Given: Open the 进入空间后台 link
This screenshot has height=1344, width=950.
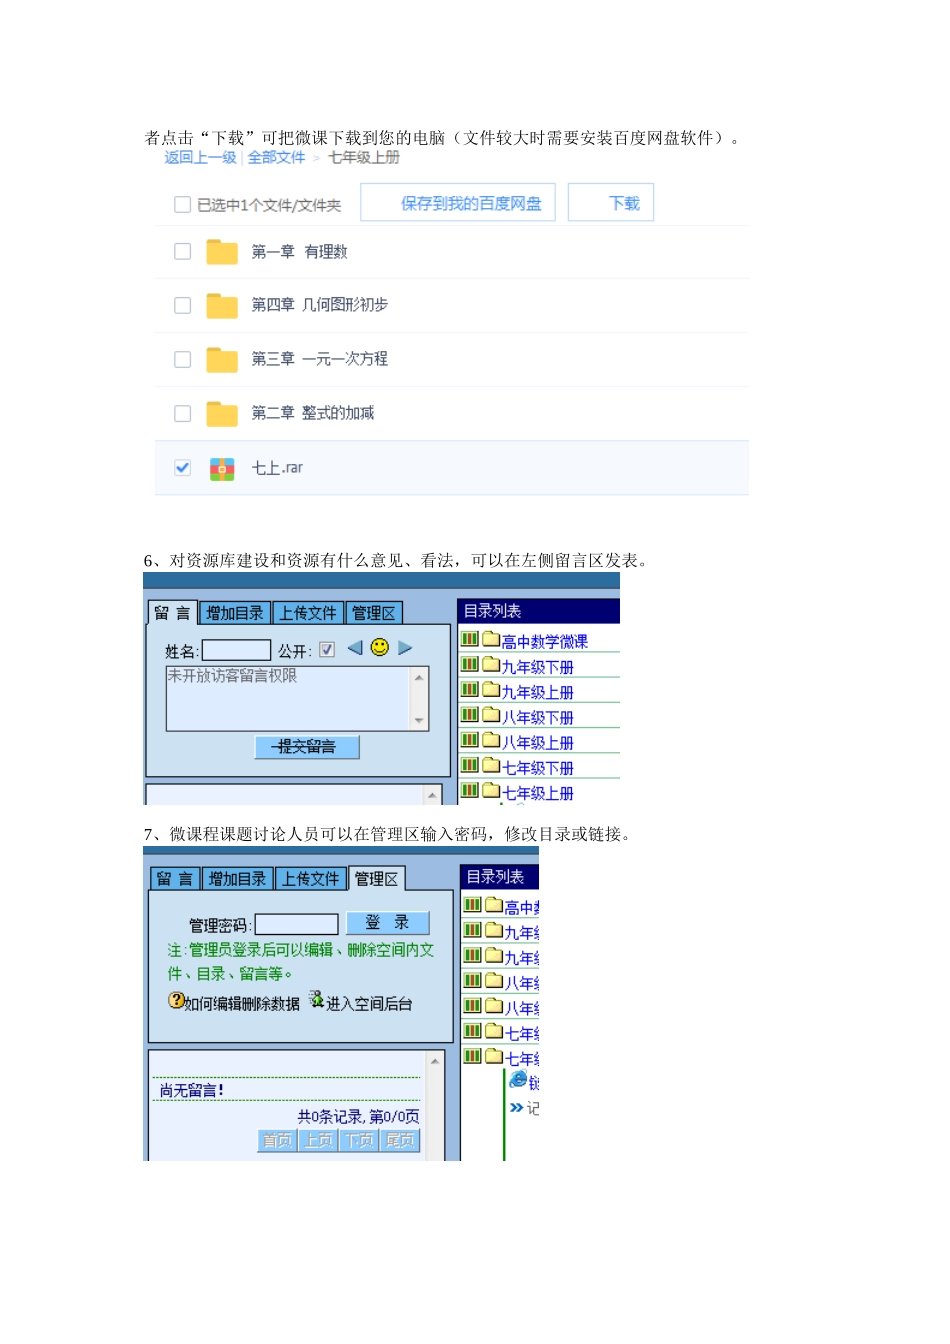Looking at the screenshot, I should (369, 1004).
